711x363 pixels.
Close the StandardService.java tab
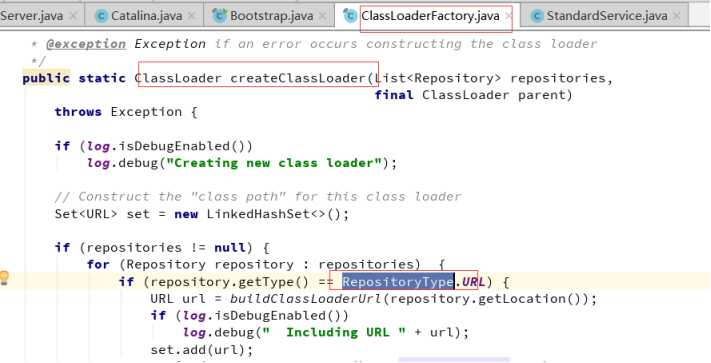677,16
